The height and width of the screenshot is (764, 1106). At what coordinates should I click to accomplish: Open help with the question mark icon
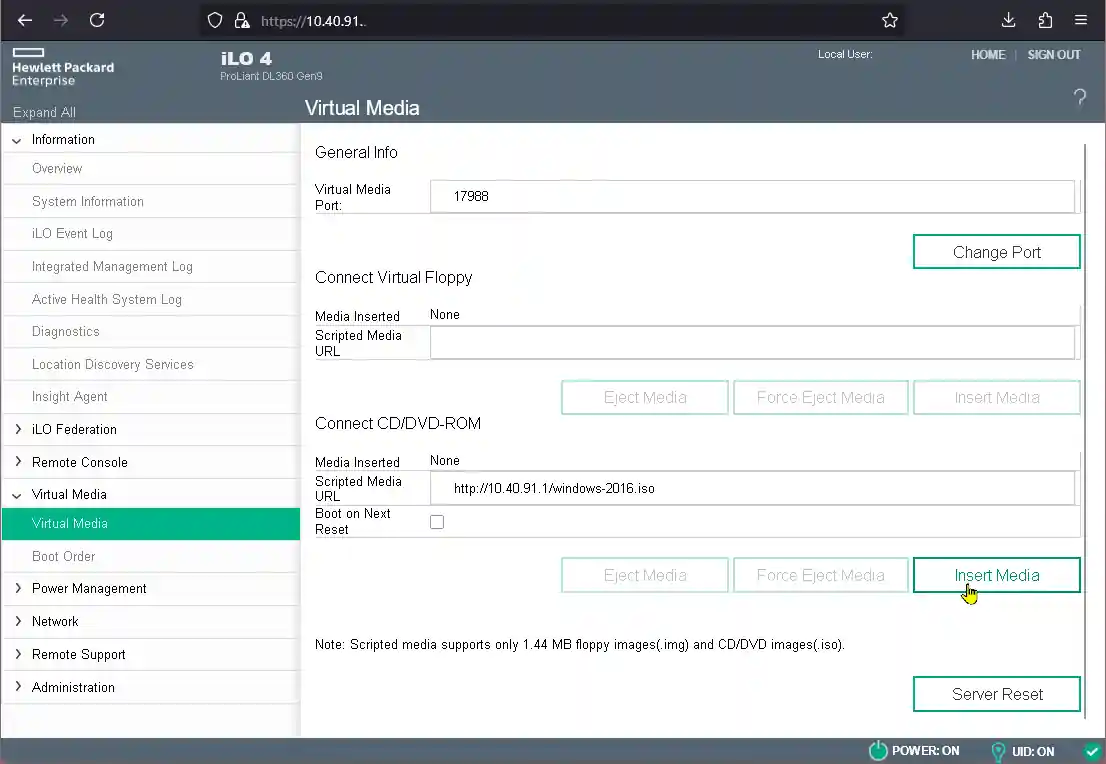pyautogui.click(x=1079, y=97)
